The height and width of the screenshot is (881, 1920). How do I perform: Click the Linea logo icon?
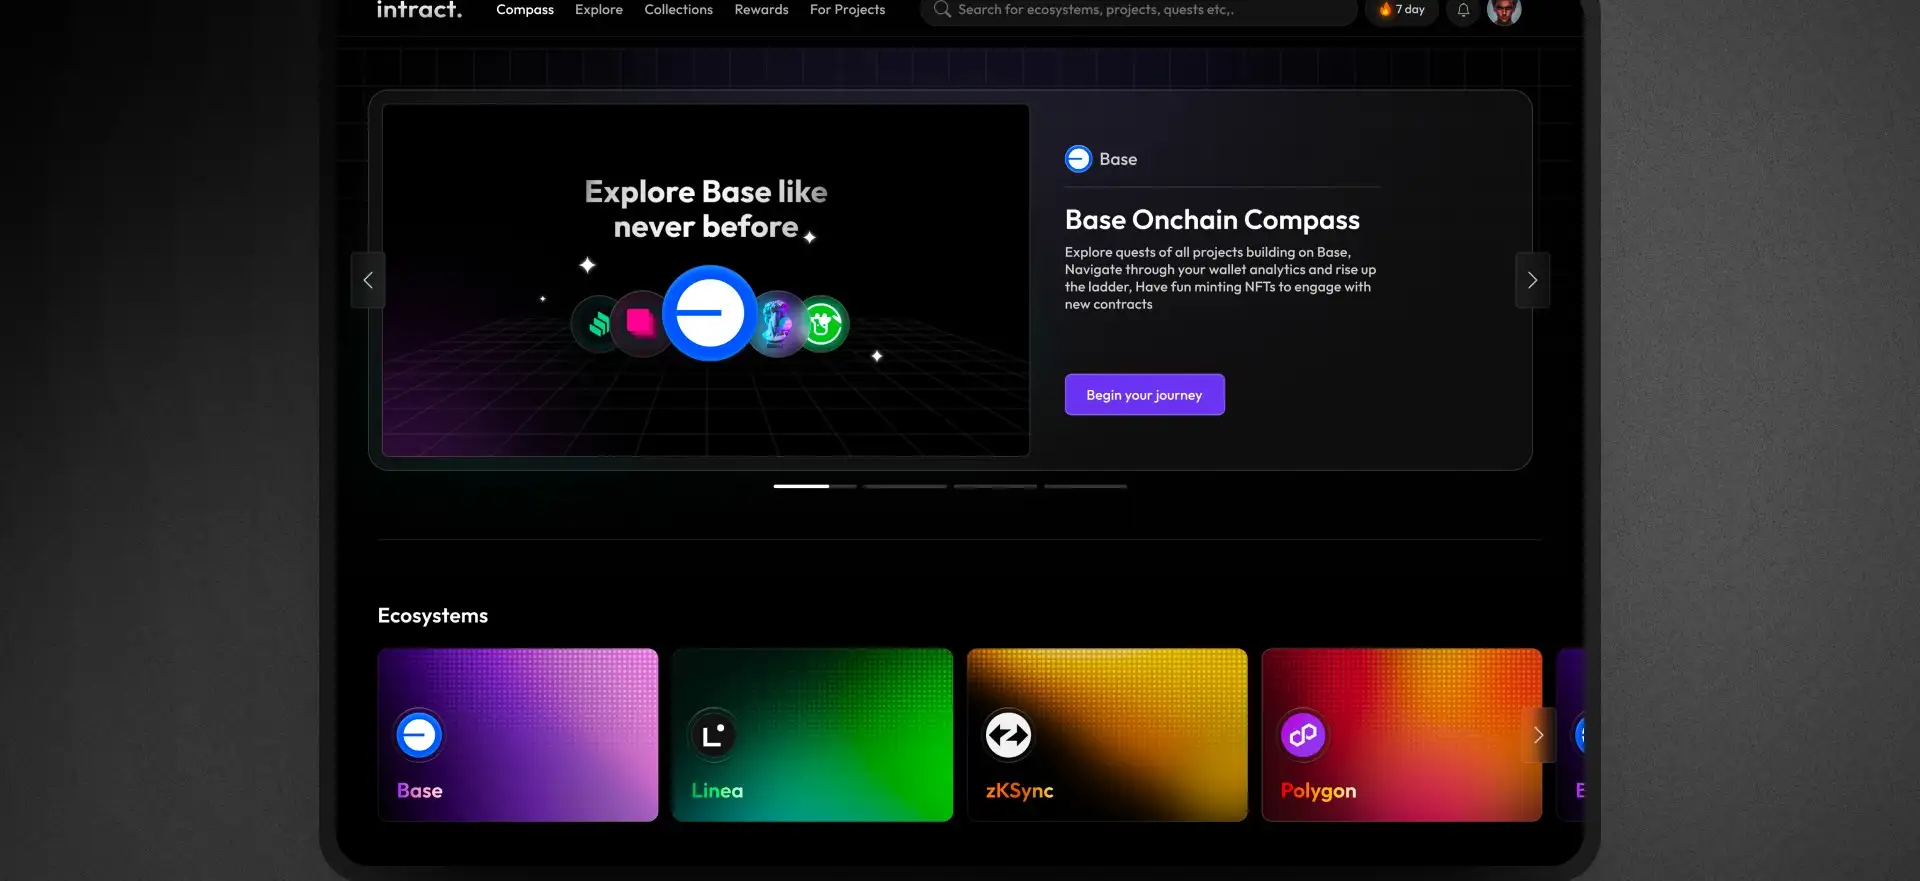713,736
